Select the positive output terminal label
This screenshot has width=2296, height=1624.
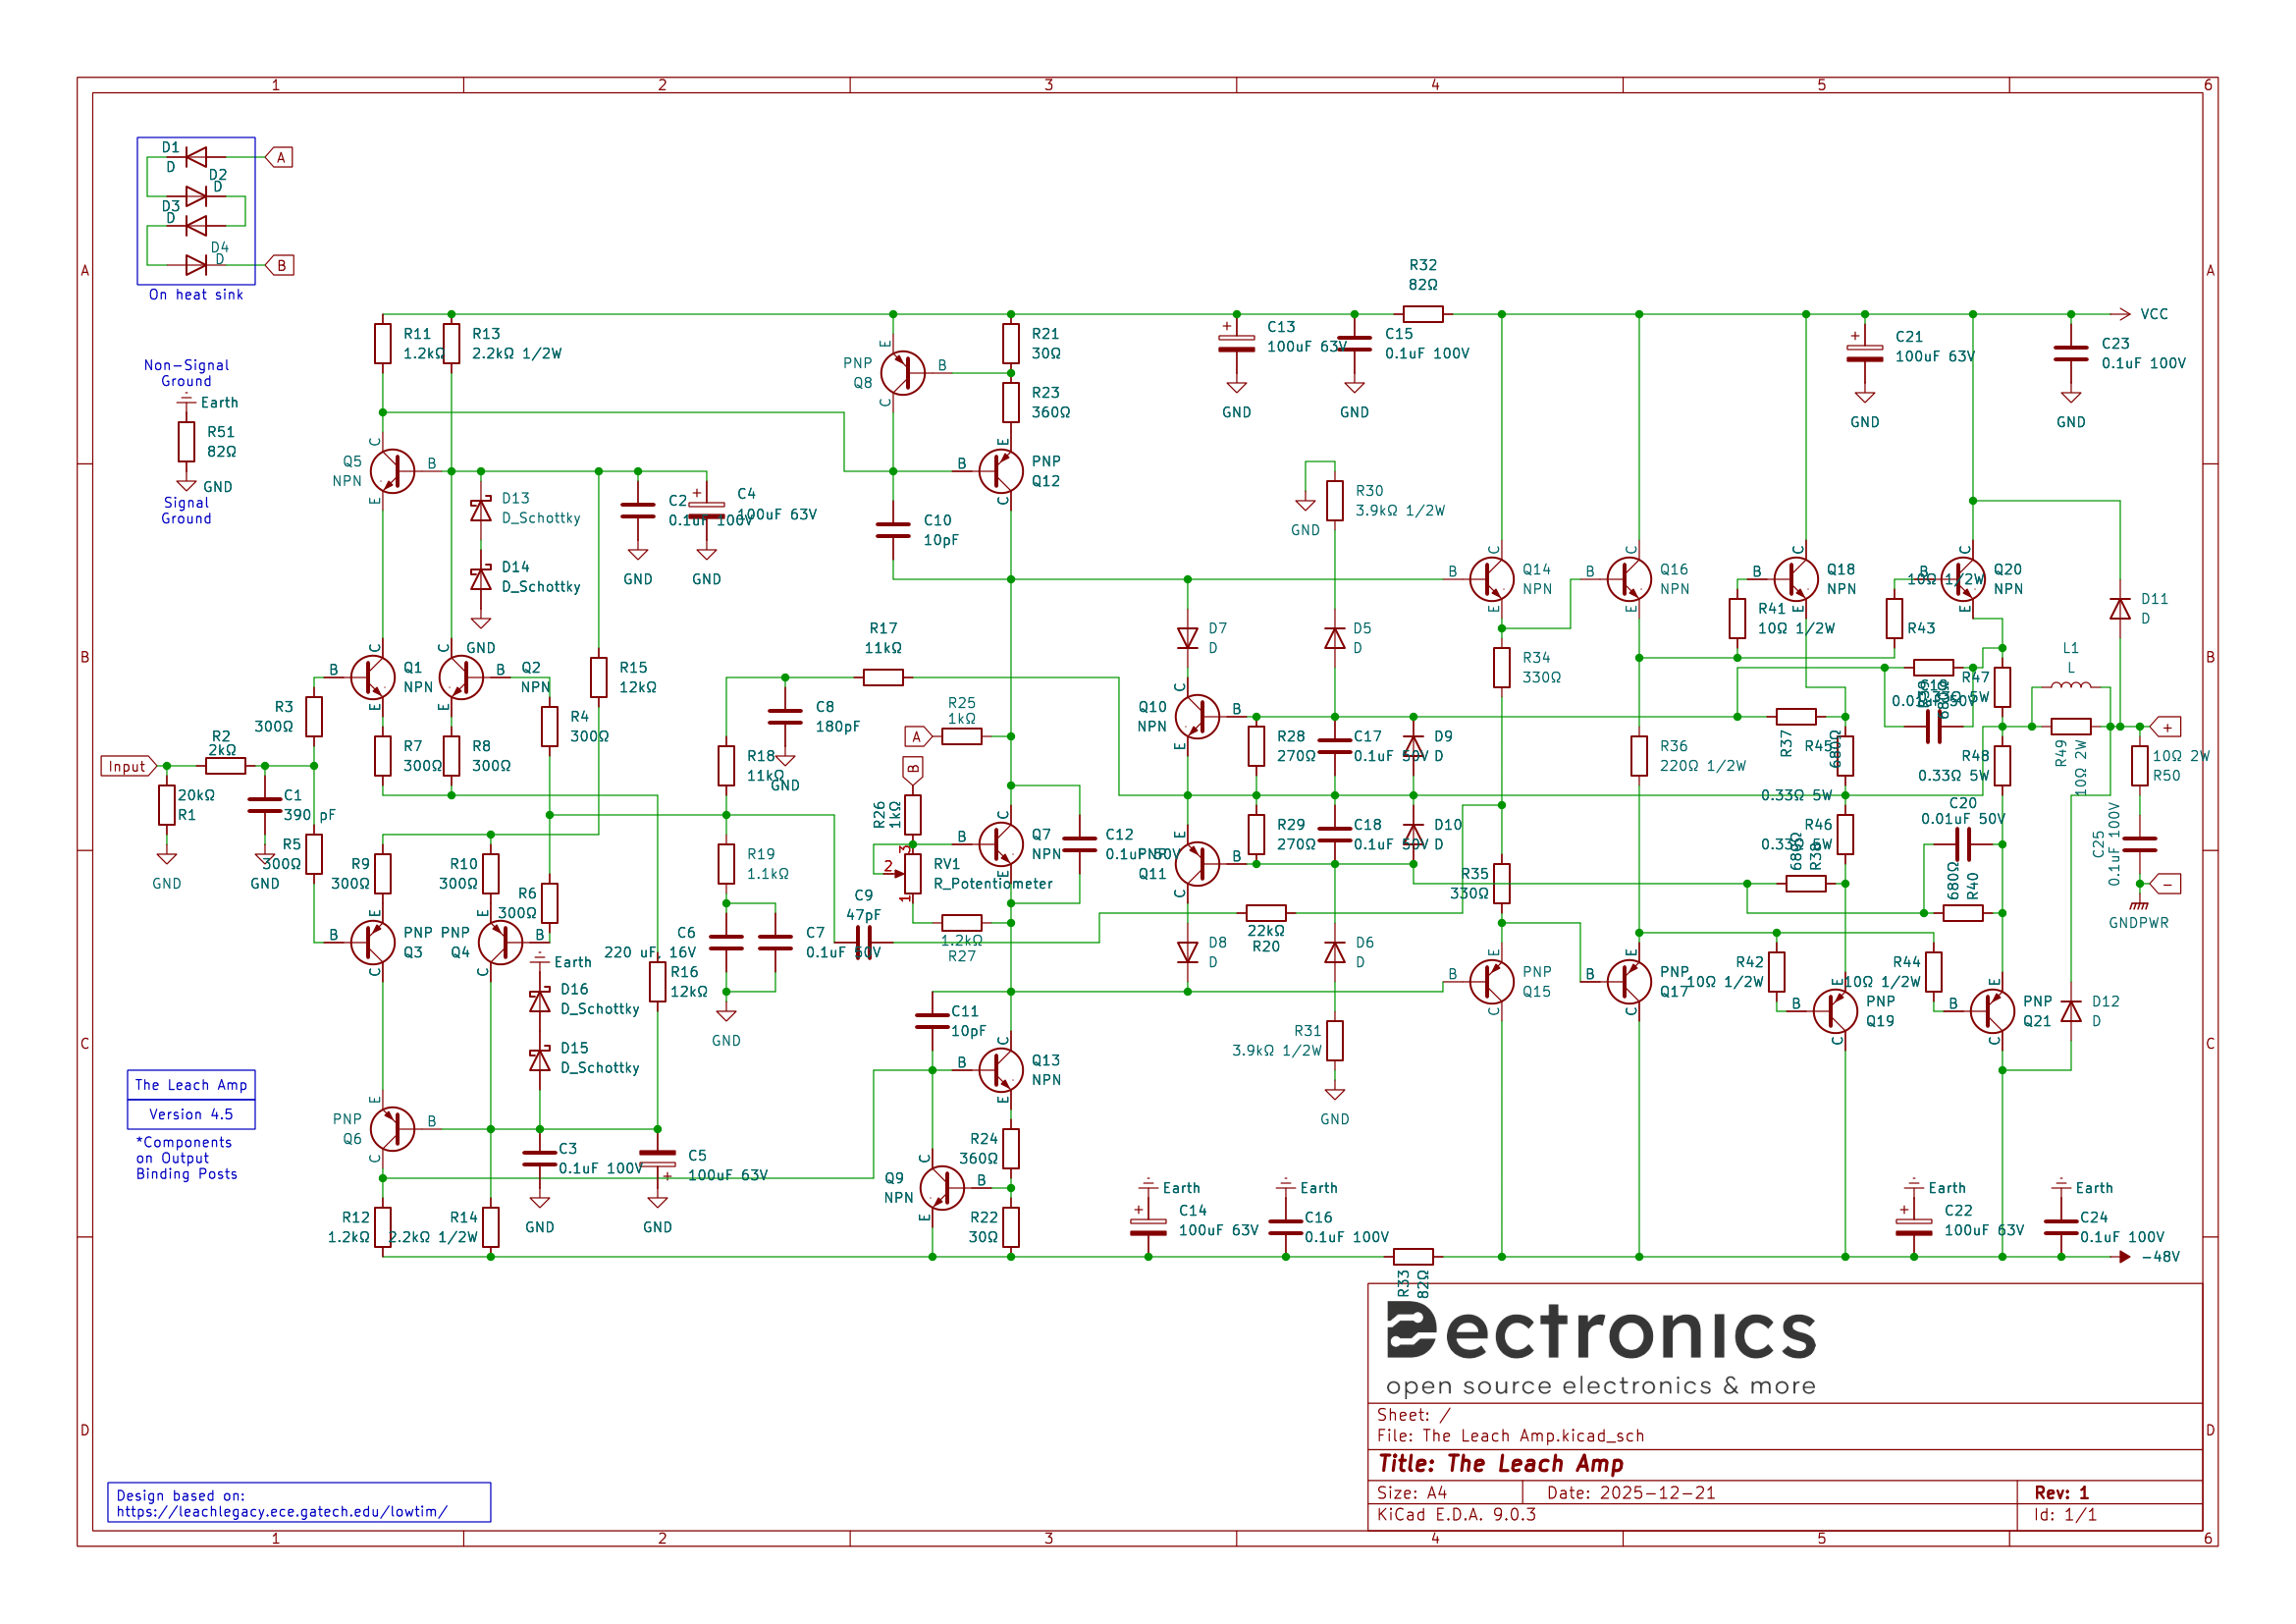click(2166, 727)
